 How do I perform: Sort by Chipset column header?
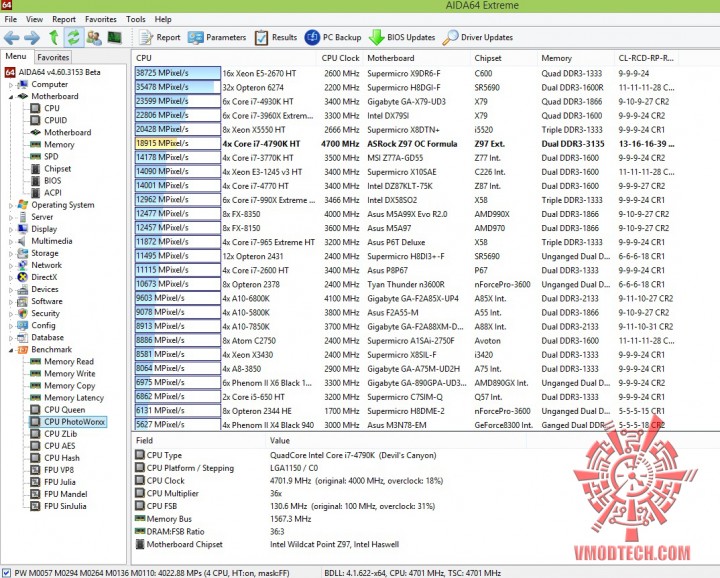503,58
